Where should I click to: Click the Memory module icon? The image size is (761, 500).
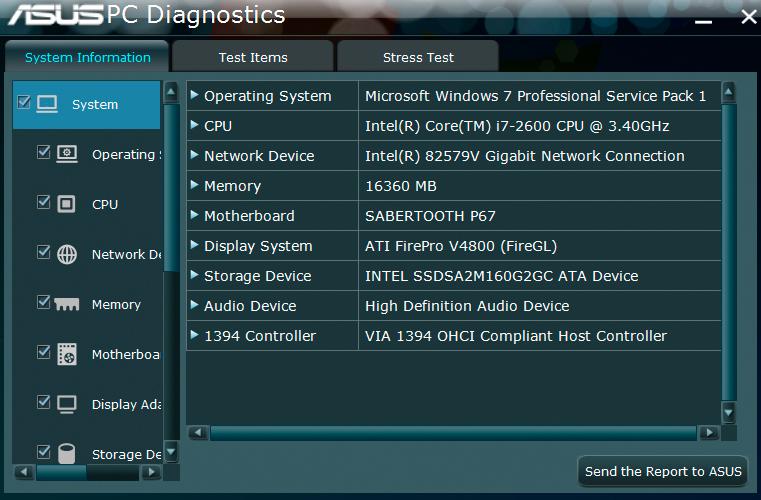tap(66, 304)
